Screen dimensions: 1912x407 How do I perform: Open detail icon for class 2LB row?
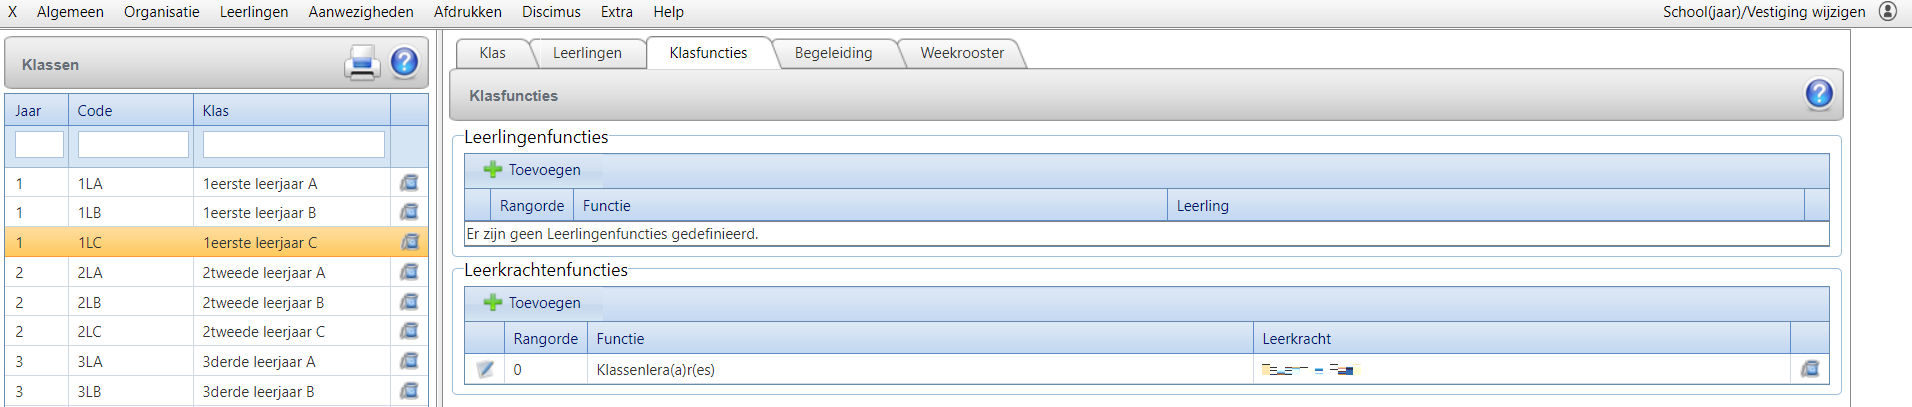[x=409, y=302]
